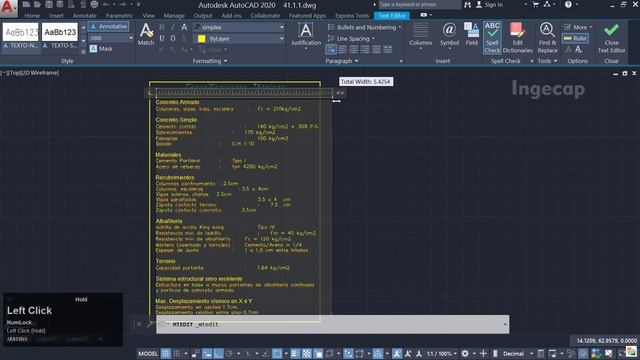Open the workspace switching gear icon

pos(465,353)
